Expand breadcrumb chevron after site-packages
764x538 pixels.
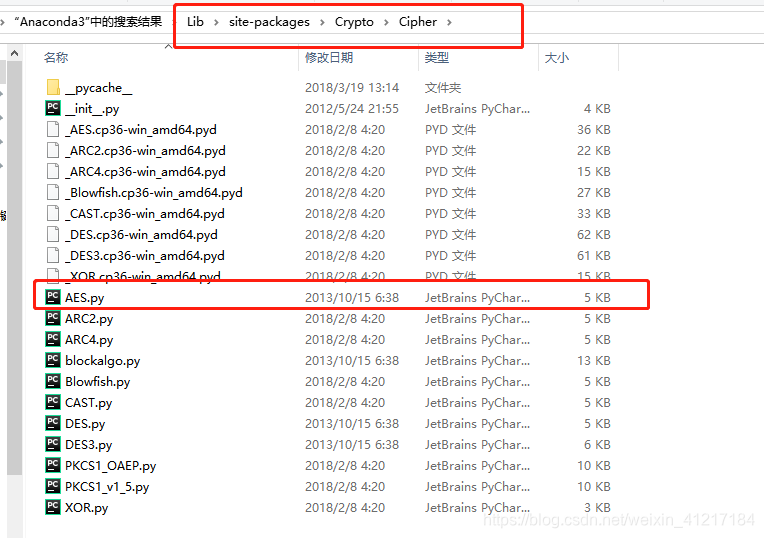pos(322,22)
